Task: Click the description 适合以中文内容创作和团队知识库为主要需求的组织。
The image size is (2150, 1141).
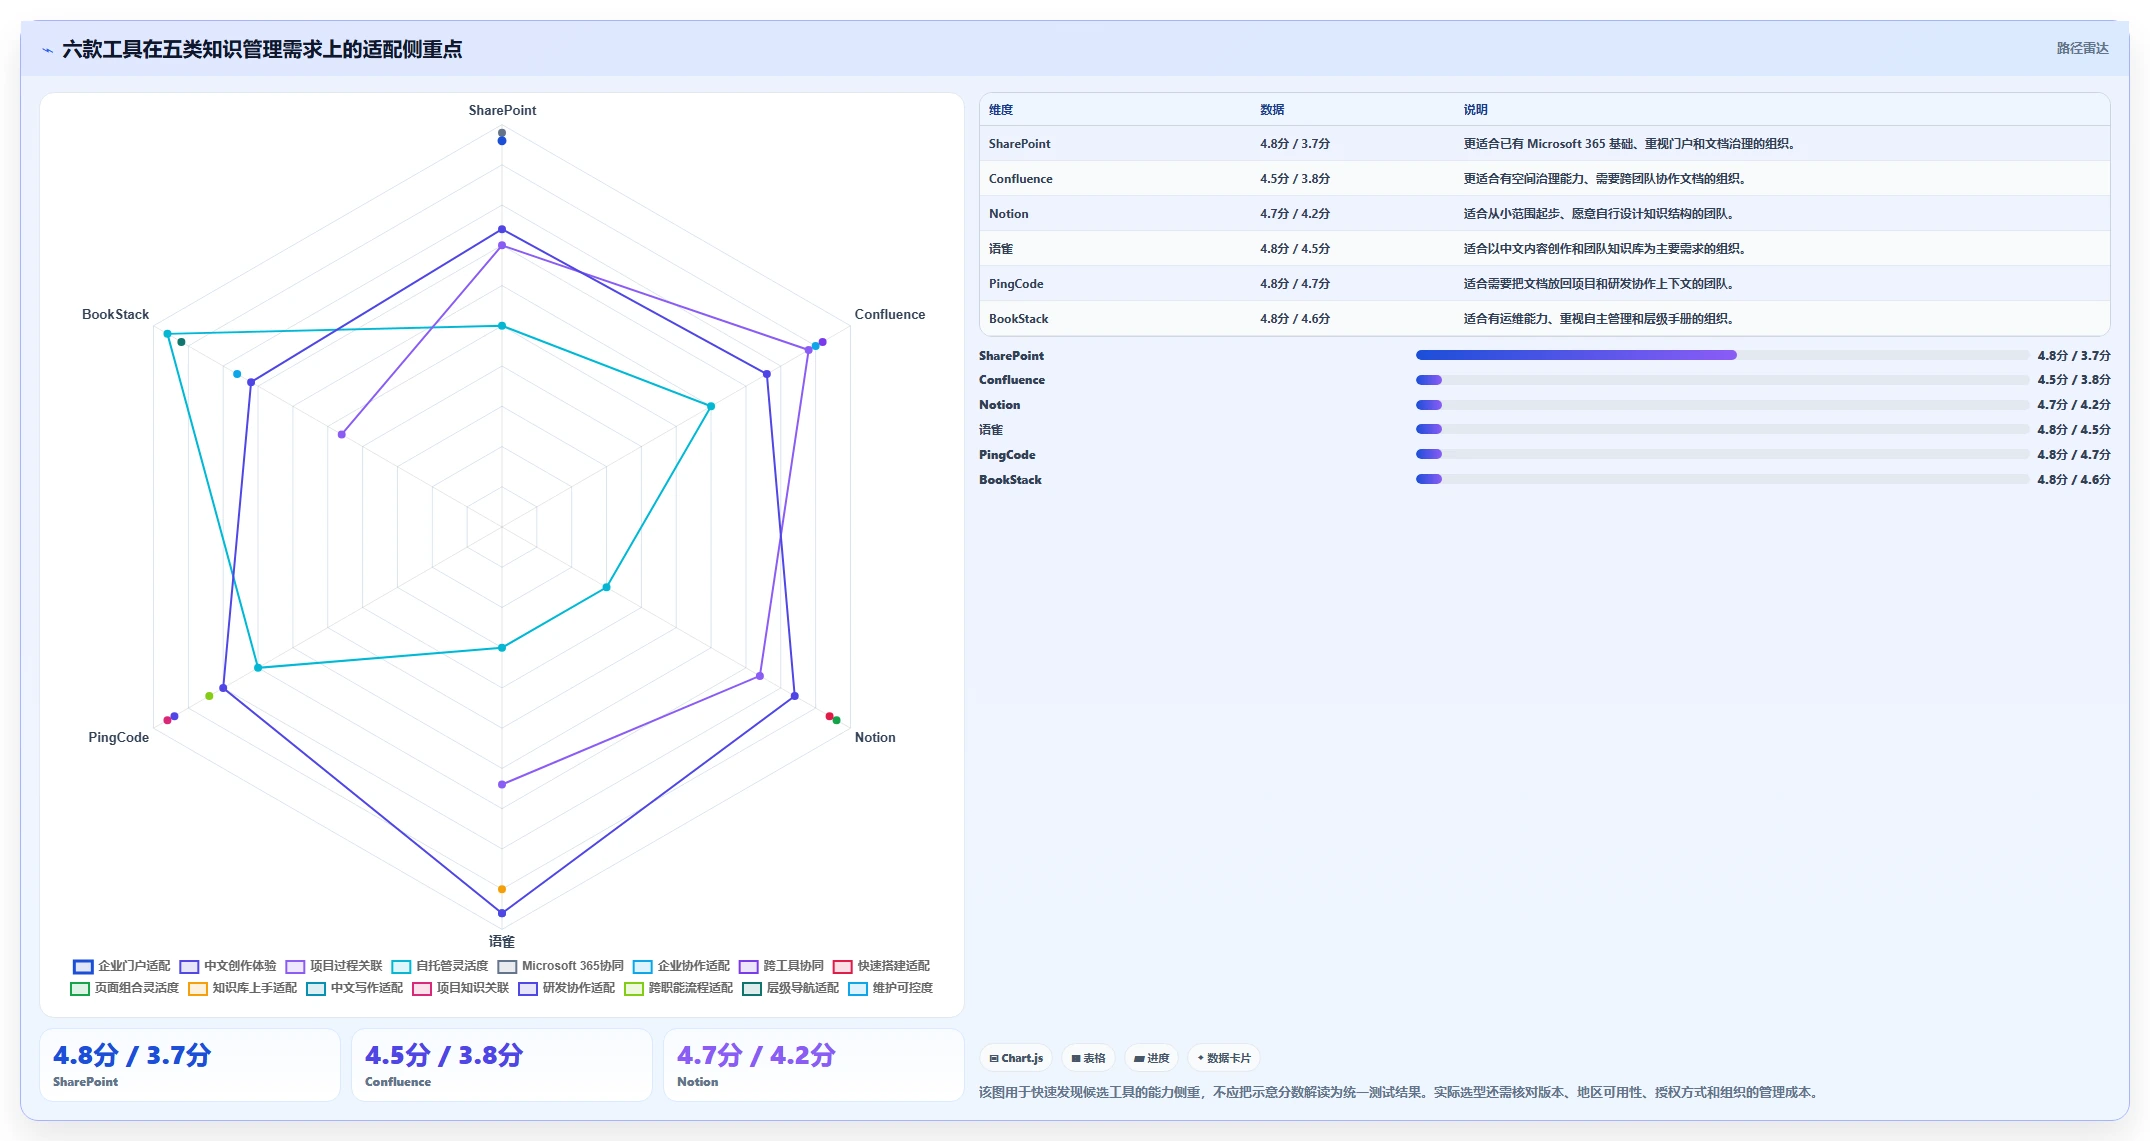Action: (1605, 249)
